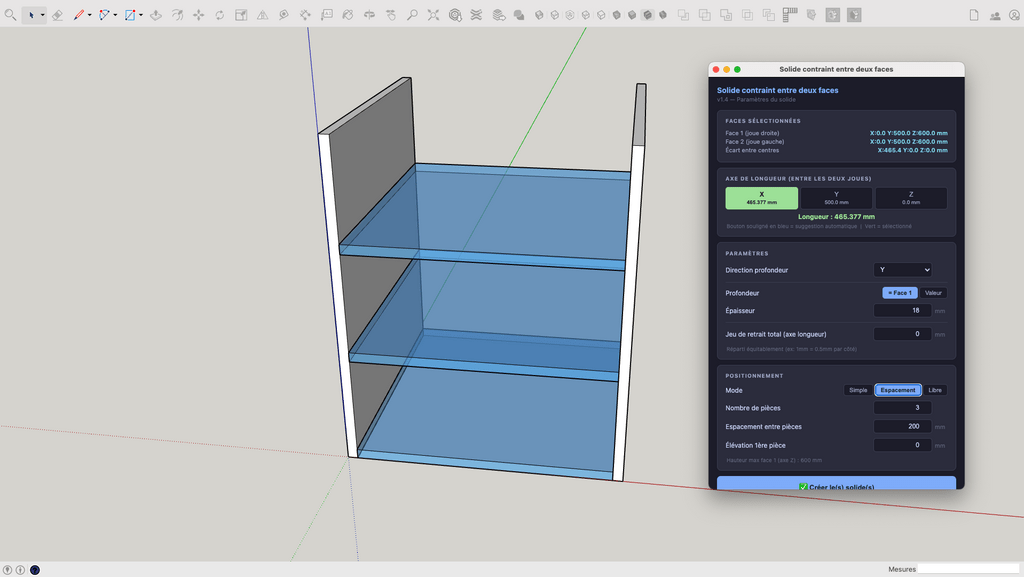Select the = Face 1 depth button
This screenshot has width=1024, height=577.
(x=899, y=293)
